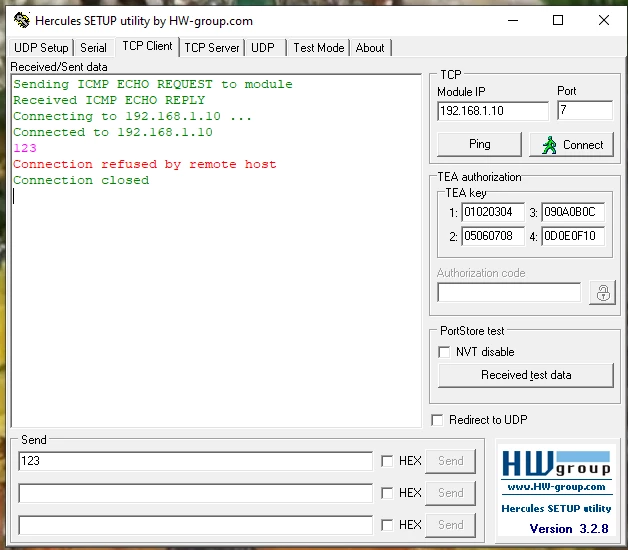Click 'Connecting to 192.168.1.10 ...' line
The image size is (628, 550).
click(x=133, y=116)
